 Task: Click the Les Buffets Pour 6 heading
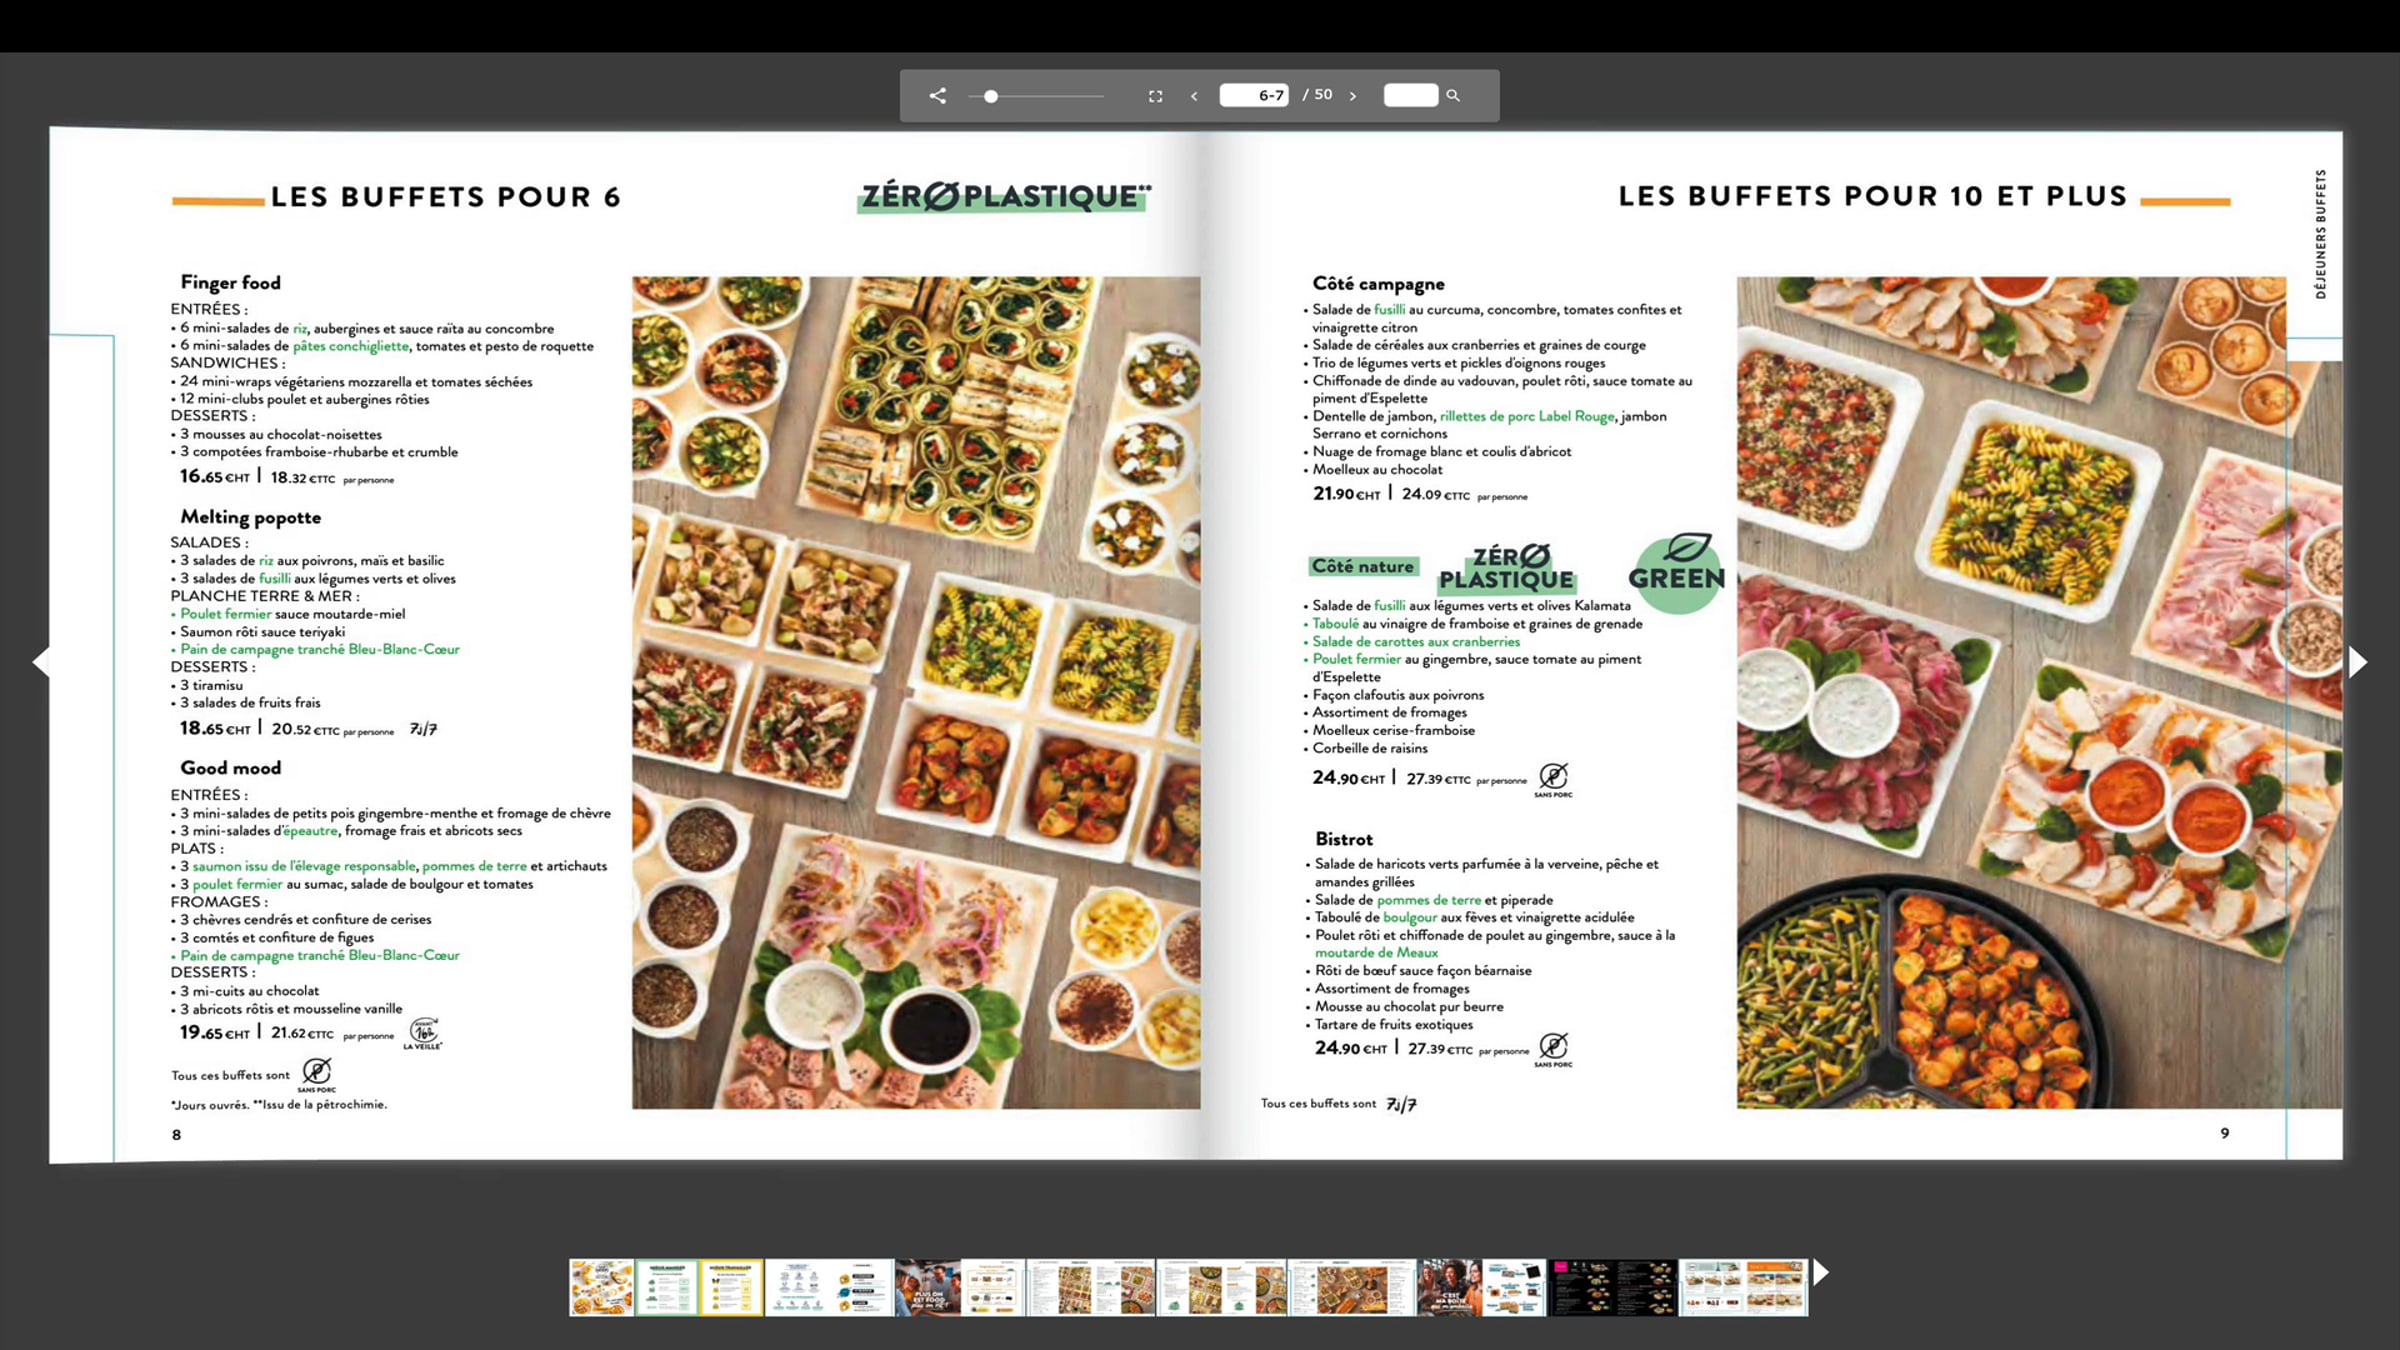pos(445,197)
